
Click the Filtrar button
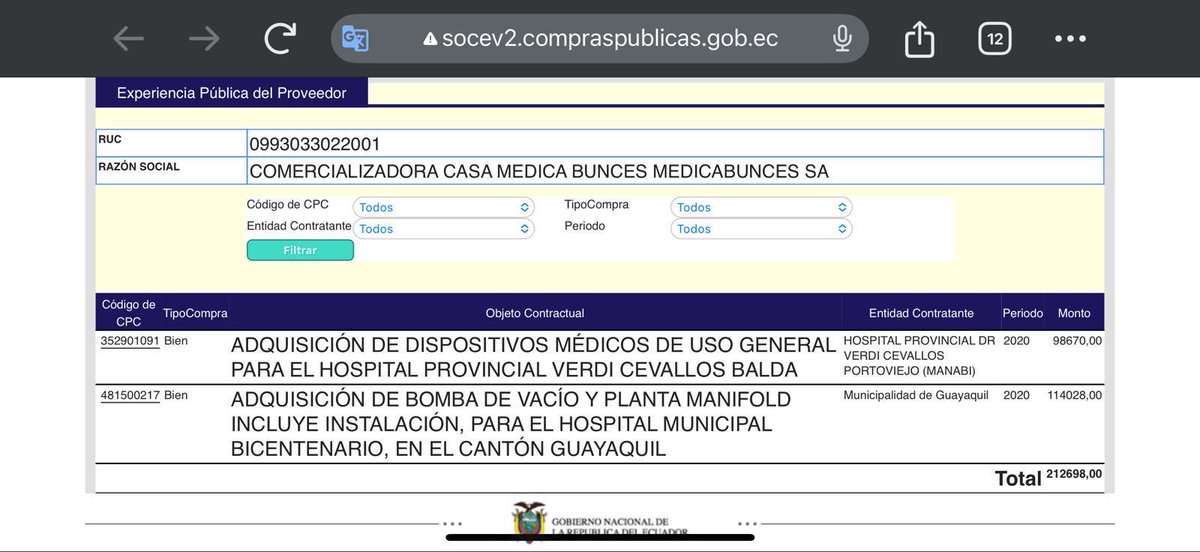click(x=300, y=250)
